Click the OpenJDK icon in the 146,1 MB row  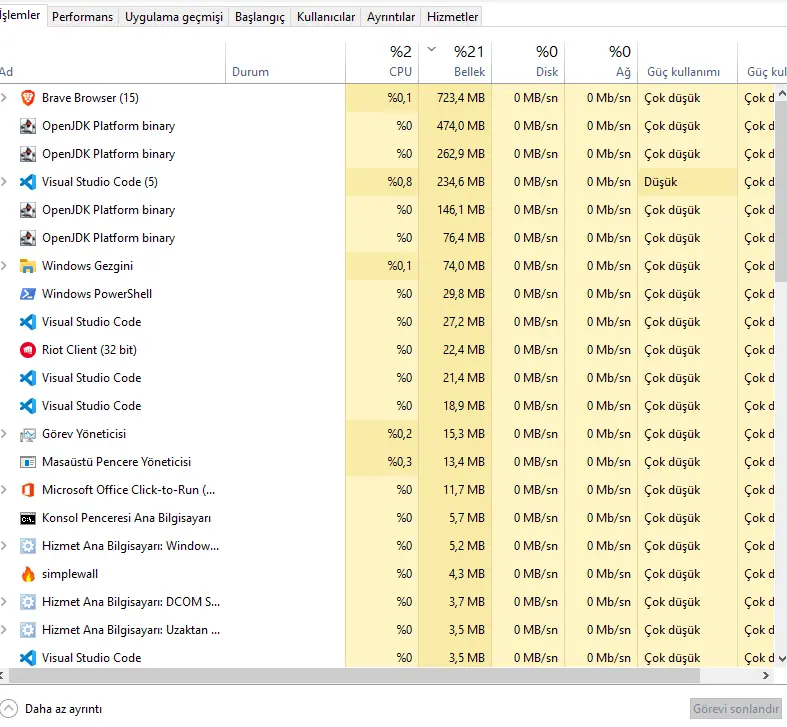coord(28,210)
